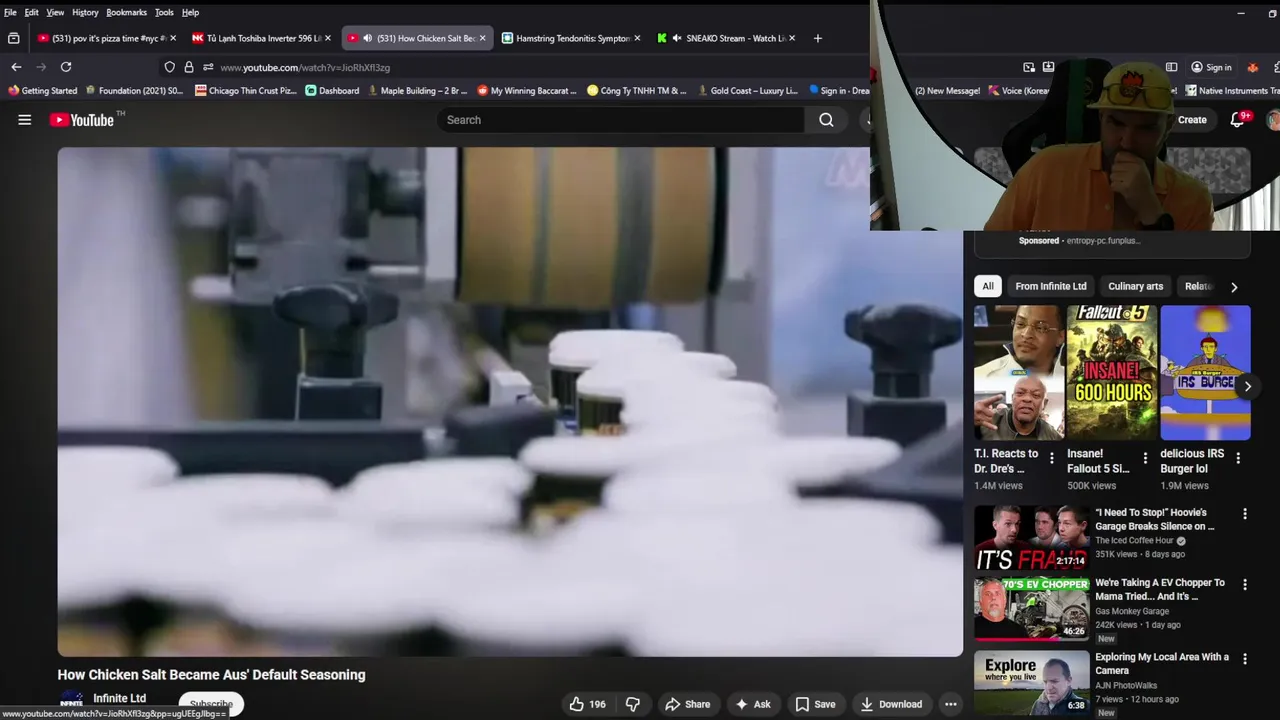The height and width of the screenshot is (720, 1280).
Task: Click the Share button
Action: (x=688, y=704)
